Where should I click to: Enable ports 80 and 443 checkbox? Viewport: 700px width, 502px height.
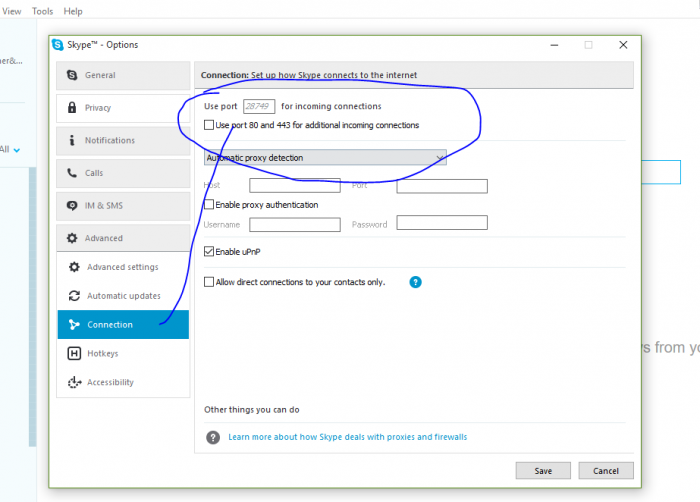[208, 125]
